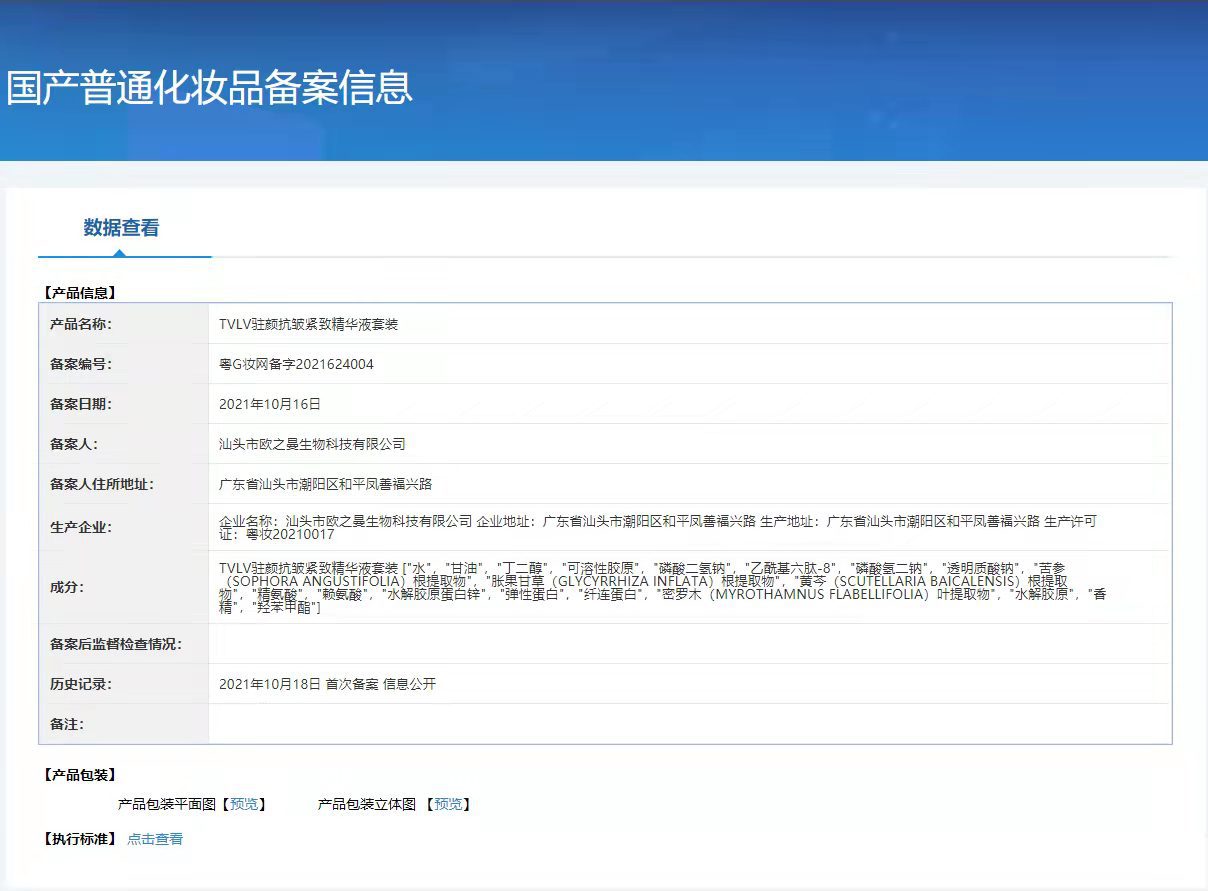Viewport: 1208px width, 891px height.
Task: Click the 备案后监督检查情况 row label
Action: (x=116, y=644)
